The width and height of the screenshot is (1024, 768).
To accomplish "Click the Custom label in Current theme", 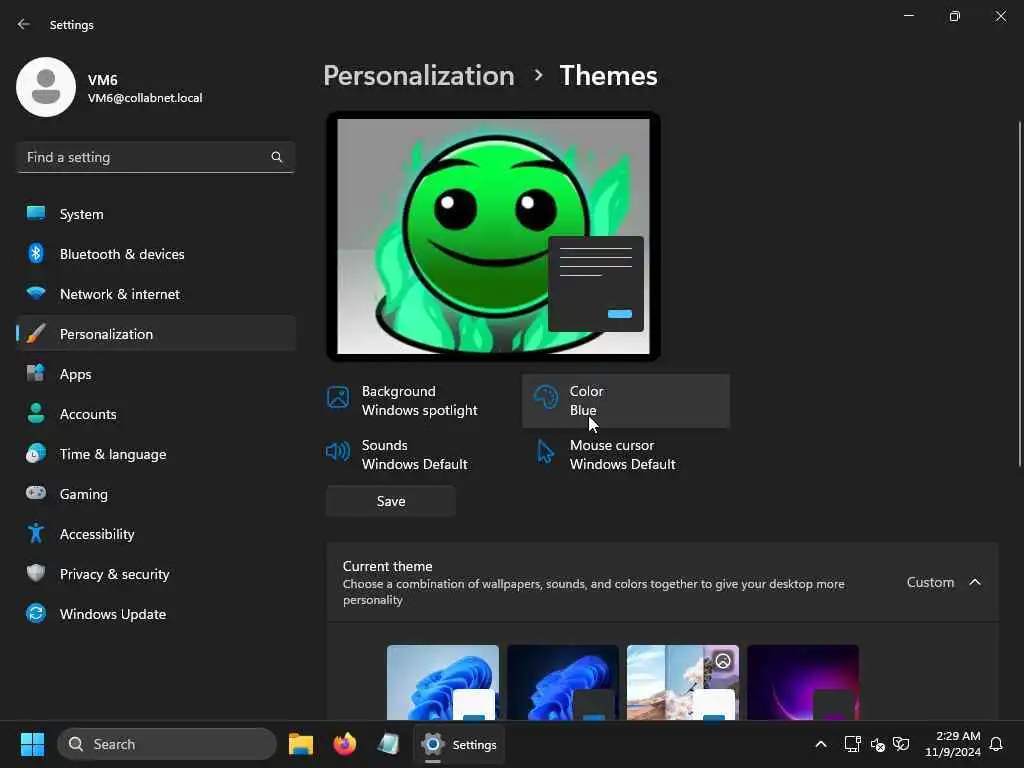I will [x=930, y=582].
